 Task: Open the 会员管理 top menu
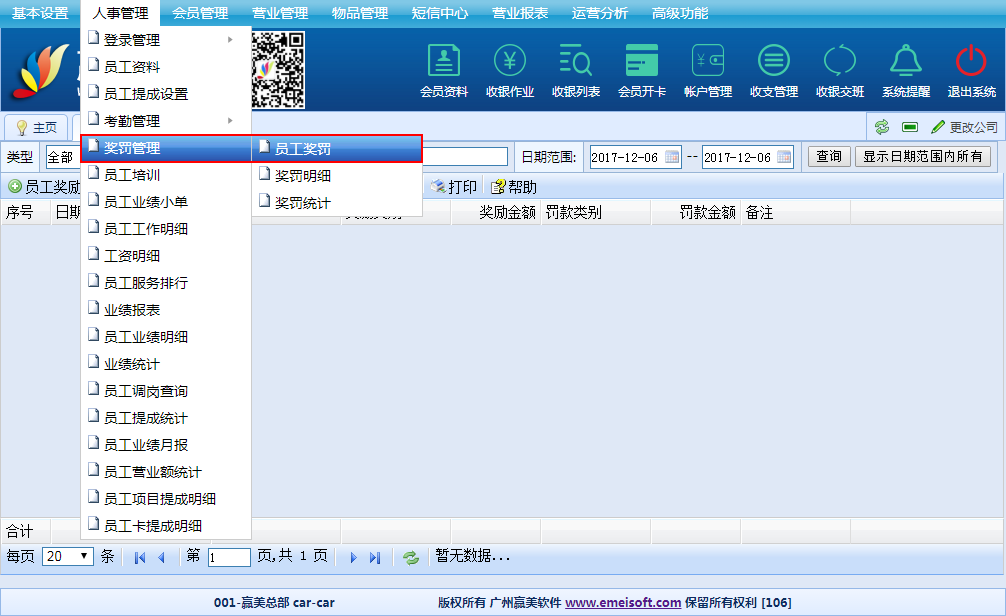(x=200, y=13)
